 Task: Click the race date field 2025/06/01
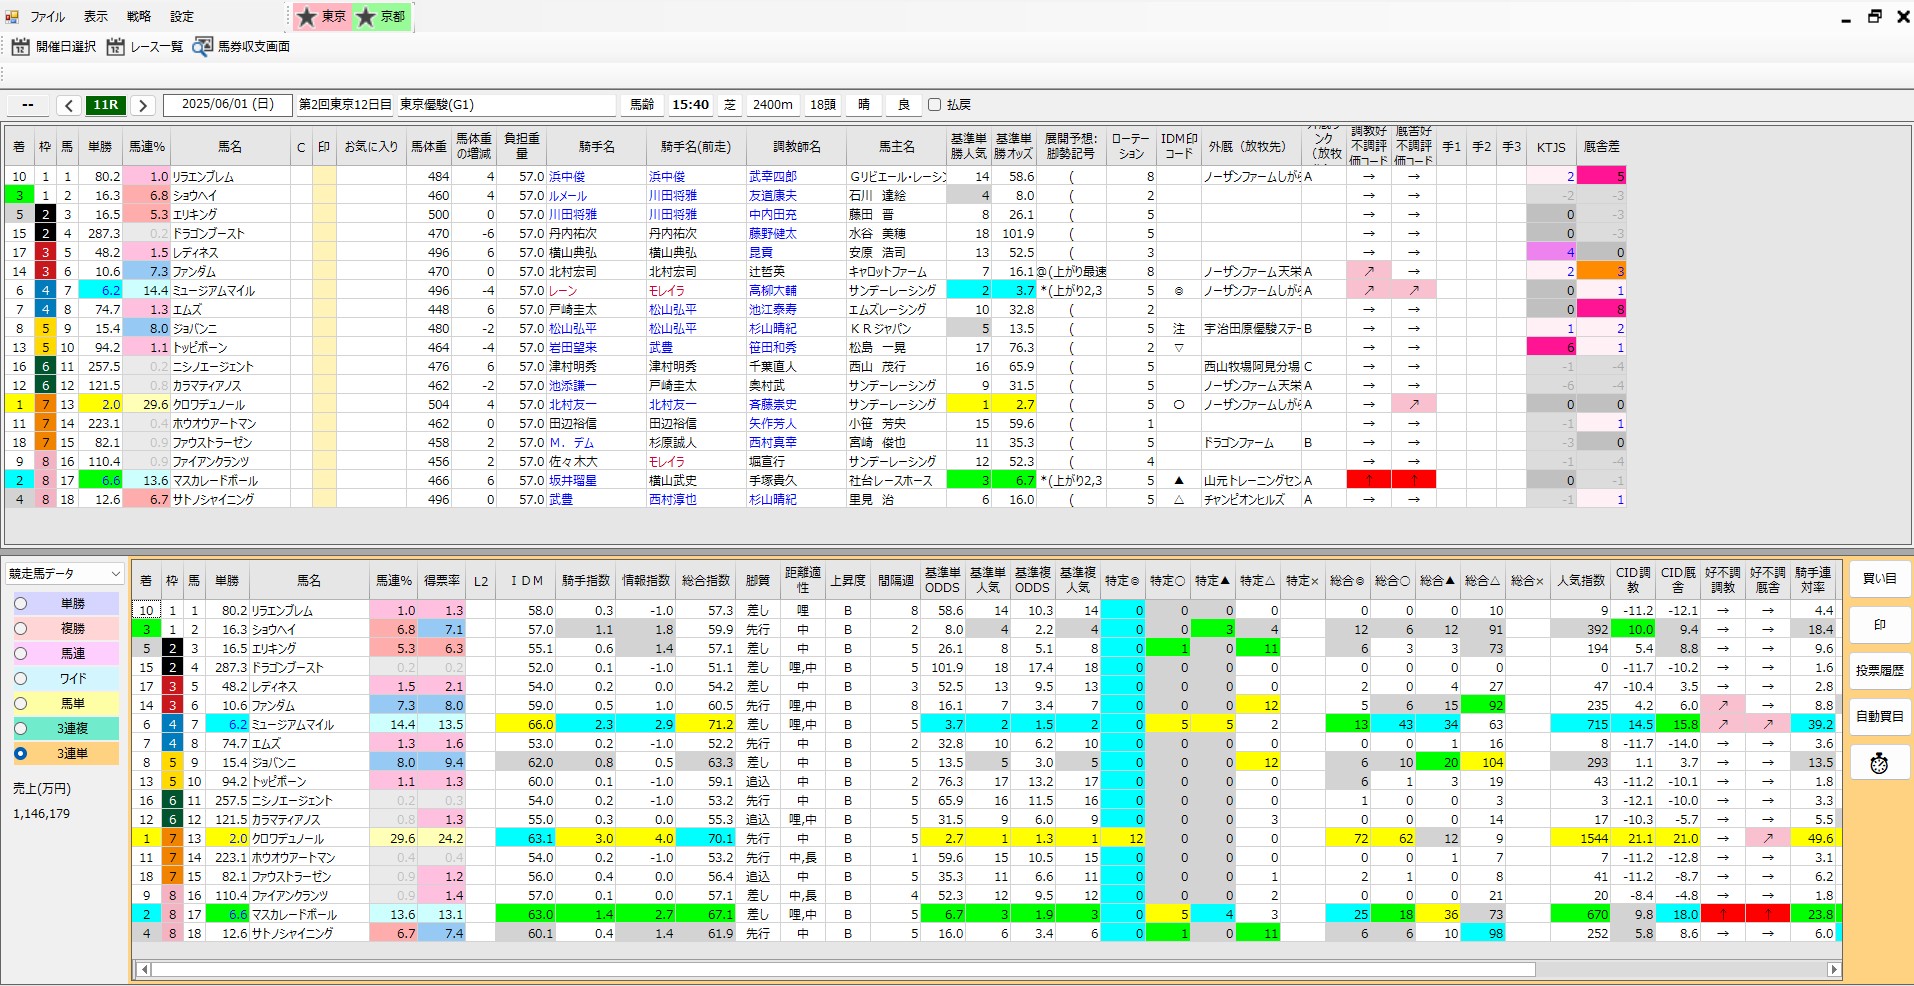[x=228, y=105]
